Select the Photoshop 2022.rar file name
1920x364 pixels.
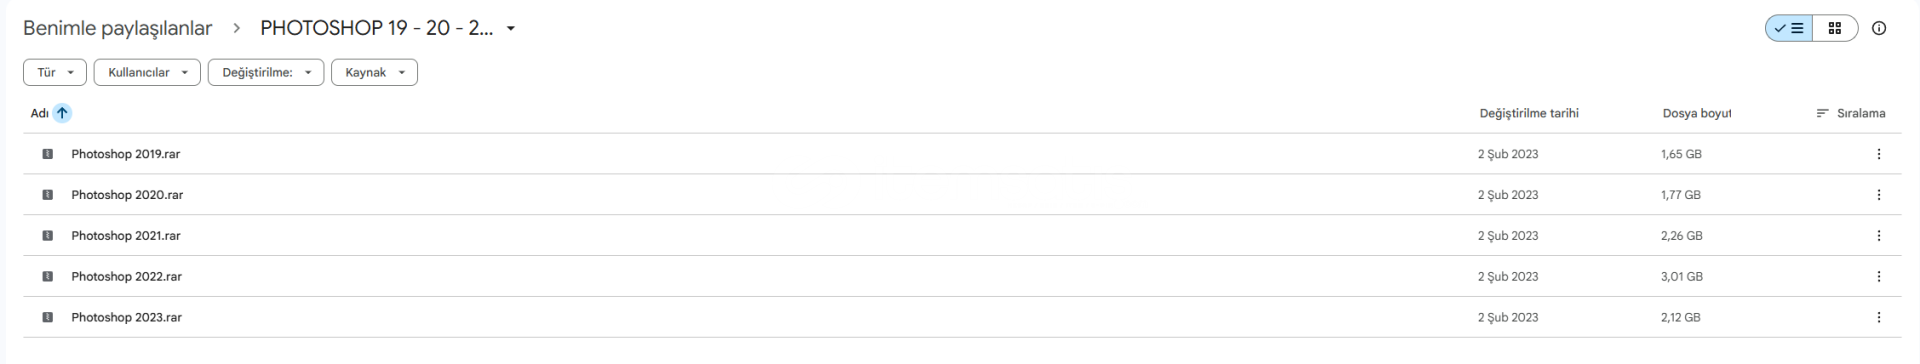pos(126,277)
